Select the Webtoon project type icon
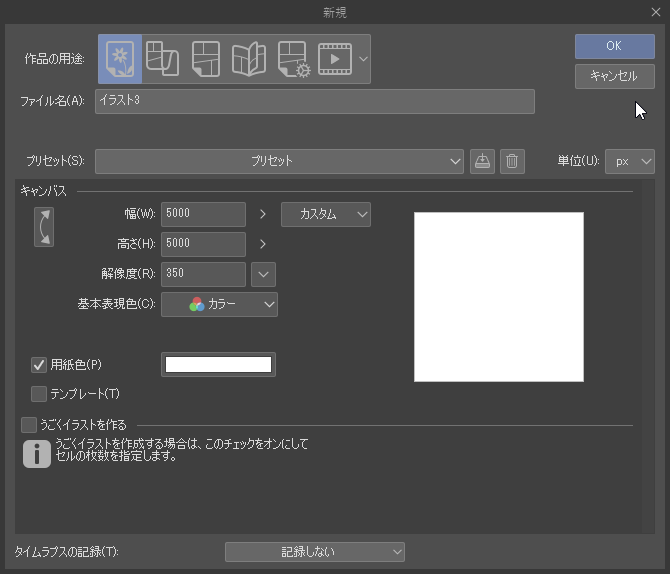670x574 pixels. (163, 58)
